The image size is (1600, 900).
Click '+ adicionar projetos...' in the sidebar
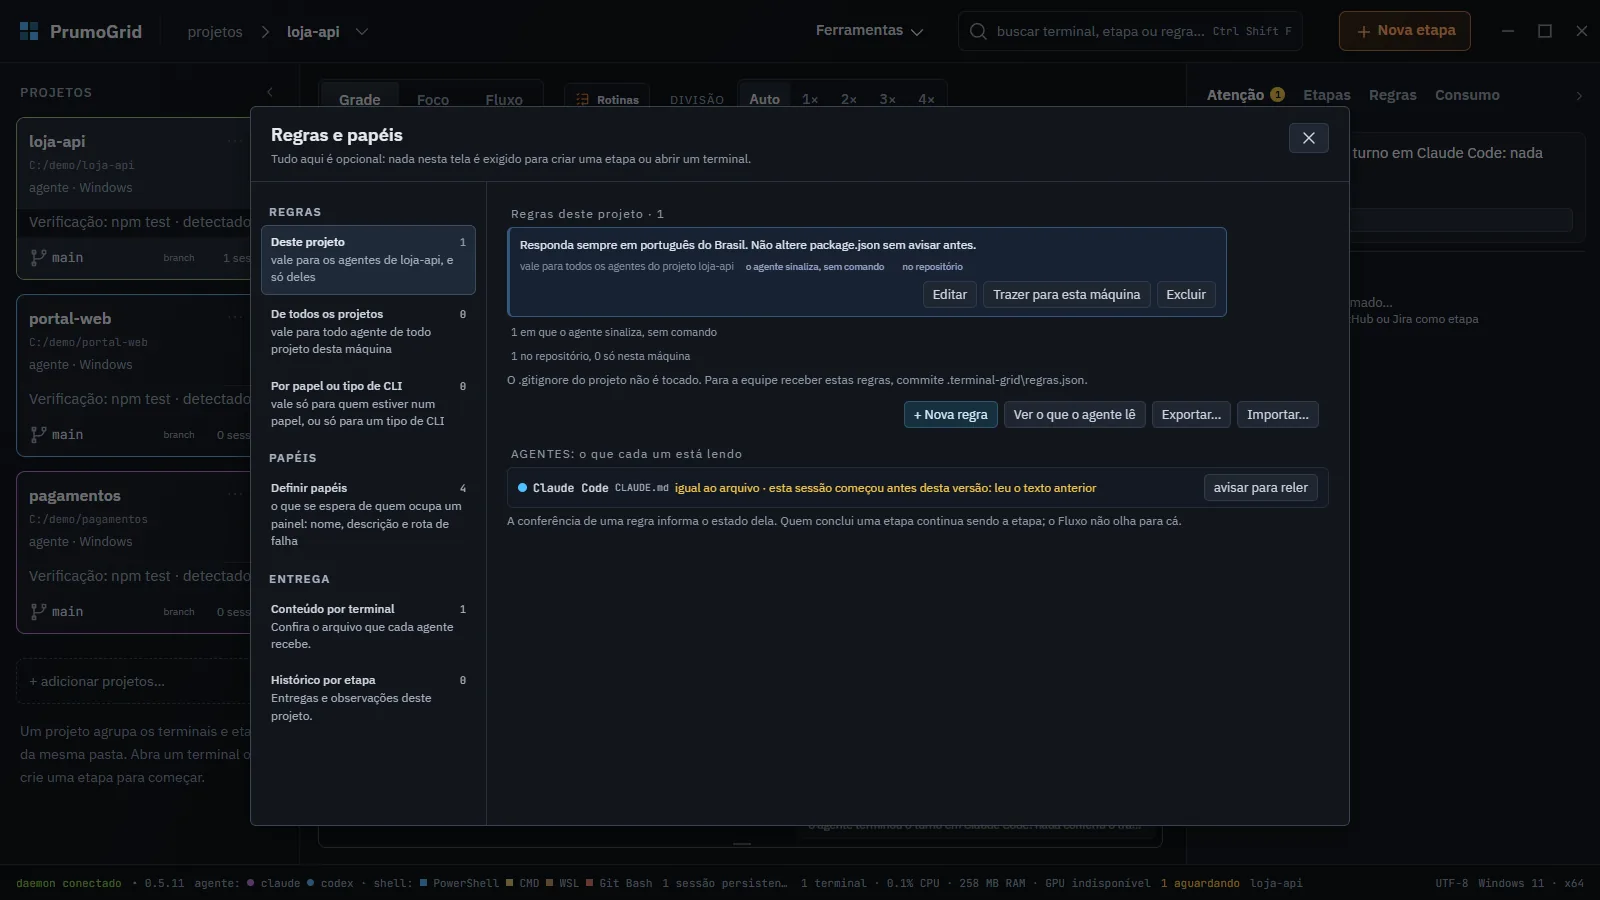pos(135,682)
